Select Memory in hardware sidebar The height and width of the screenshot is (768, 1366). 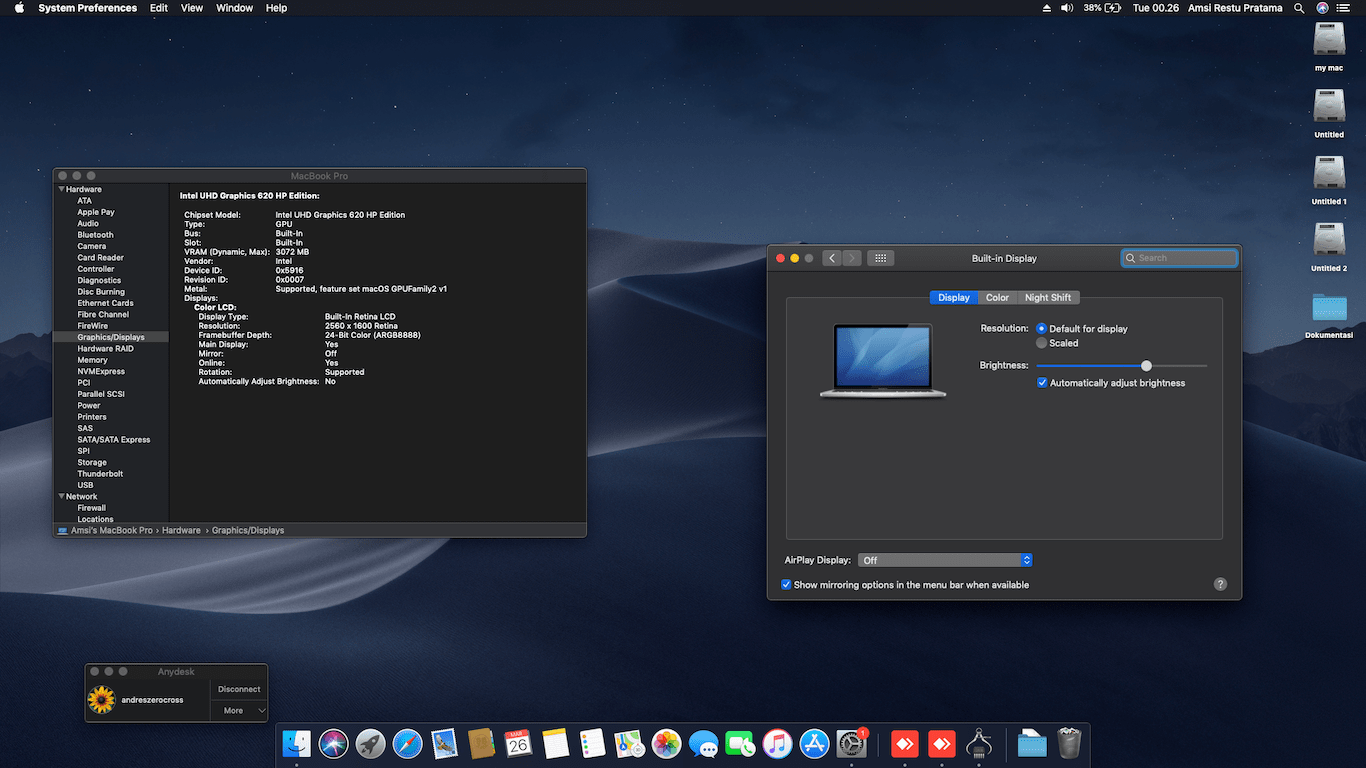pos(93,360)
